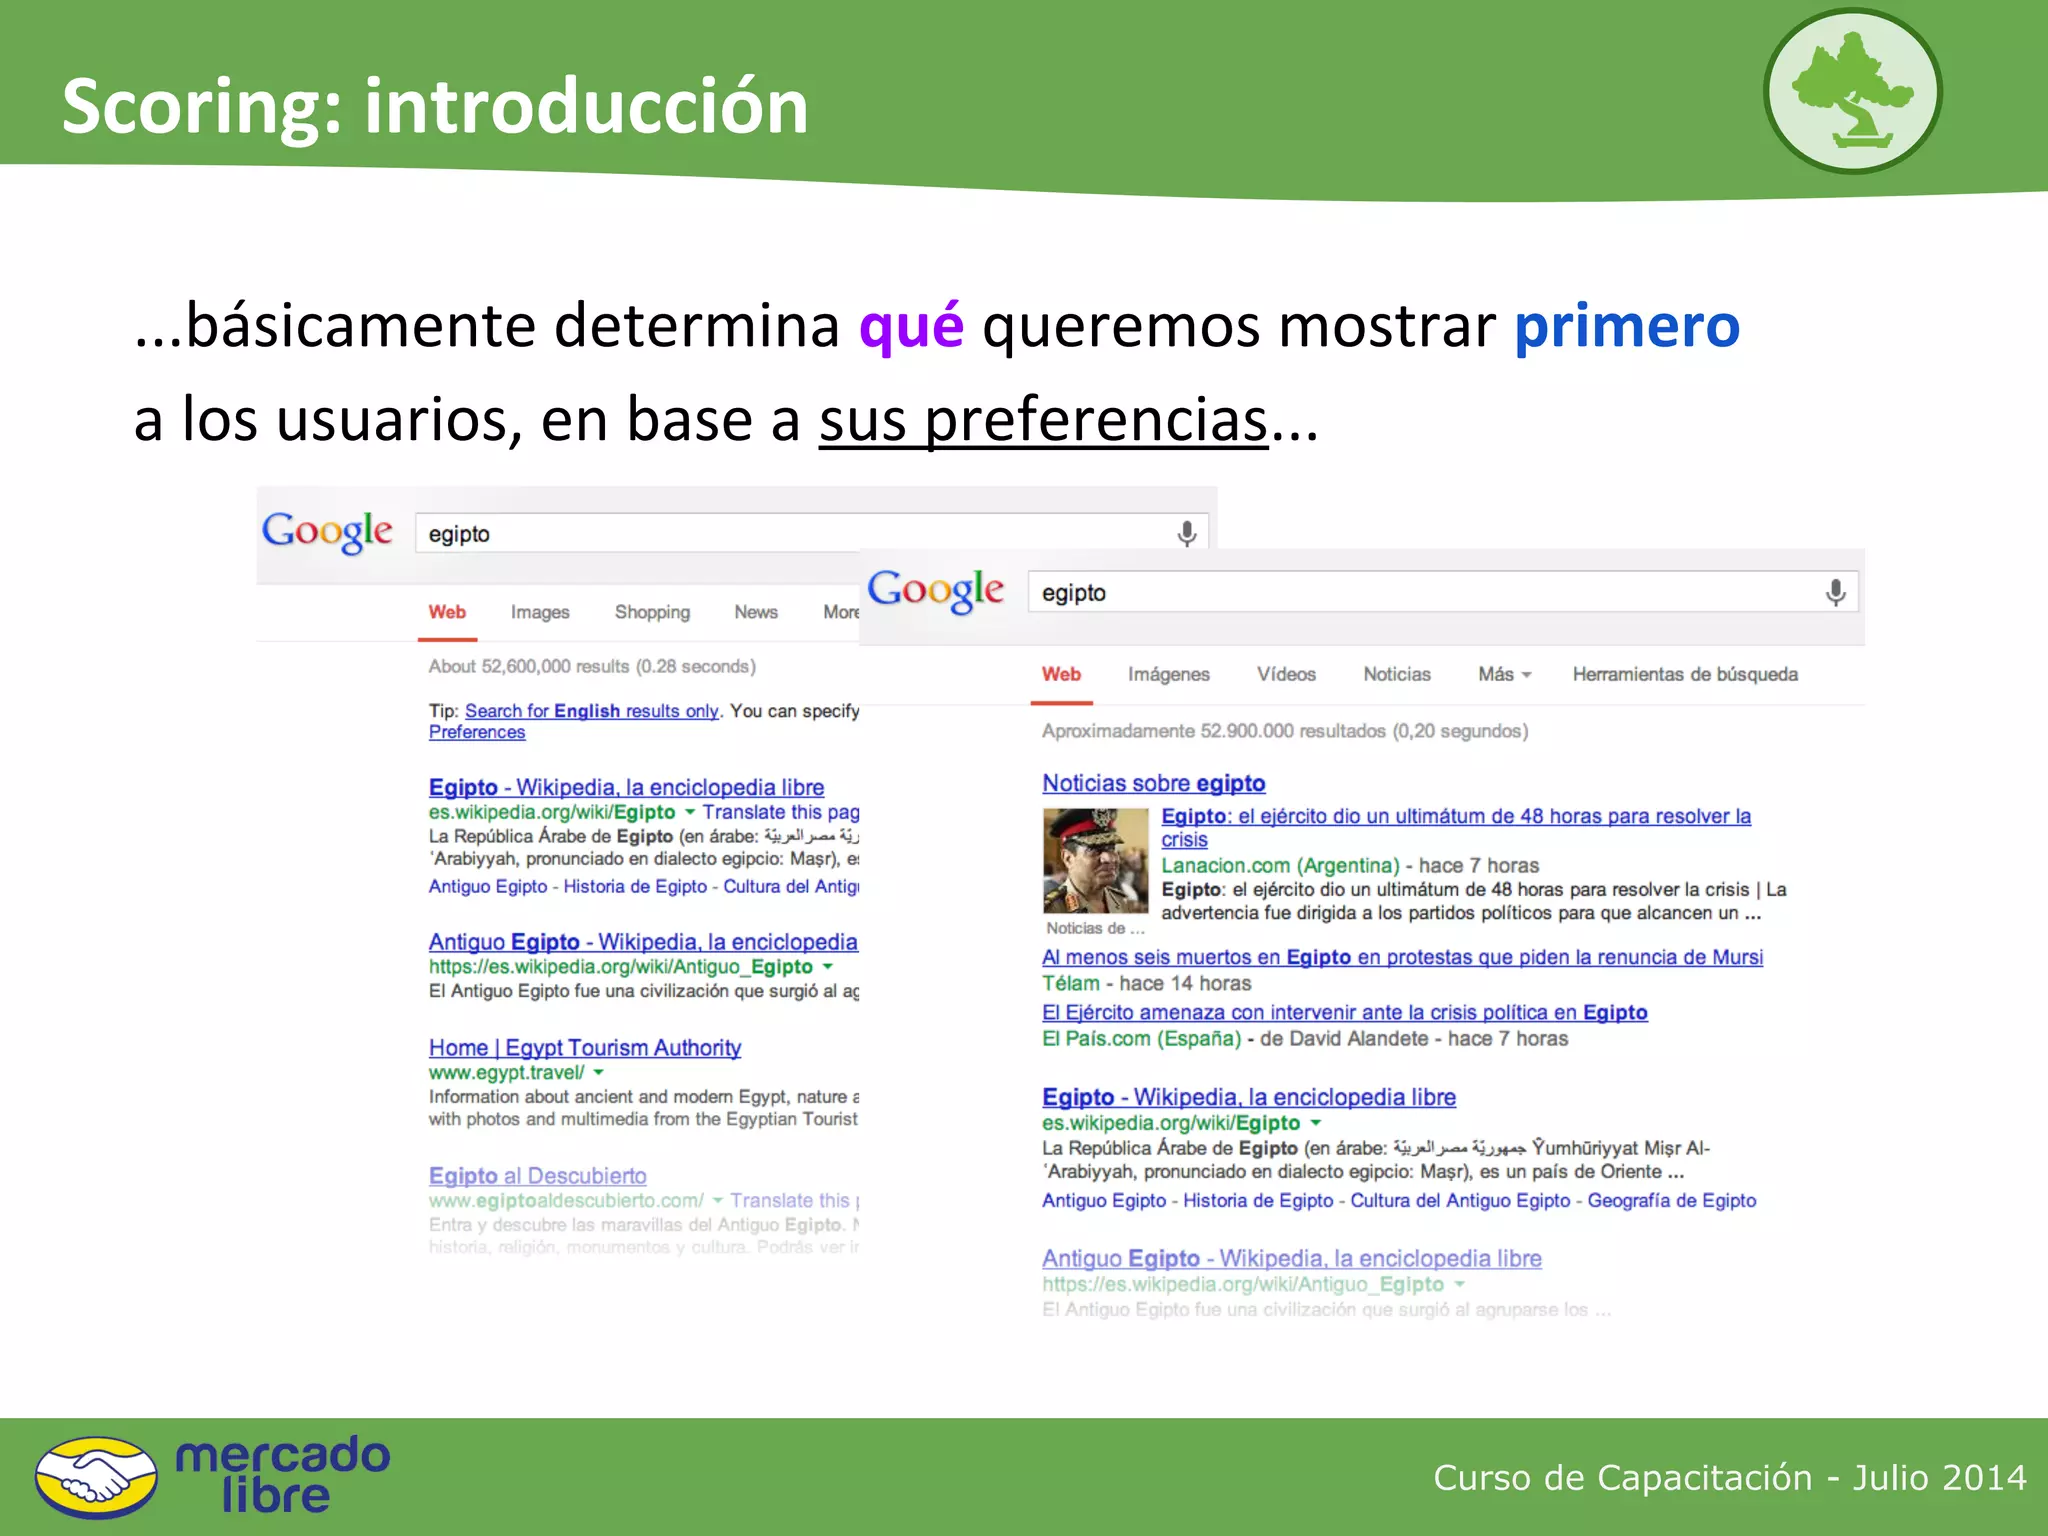Open dropdown arrow after Antiguo_Egipto URL on right
This screenshot has width=2048, height=1536.
(x=1459, y=1284)
